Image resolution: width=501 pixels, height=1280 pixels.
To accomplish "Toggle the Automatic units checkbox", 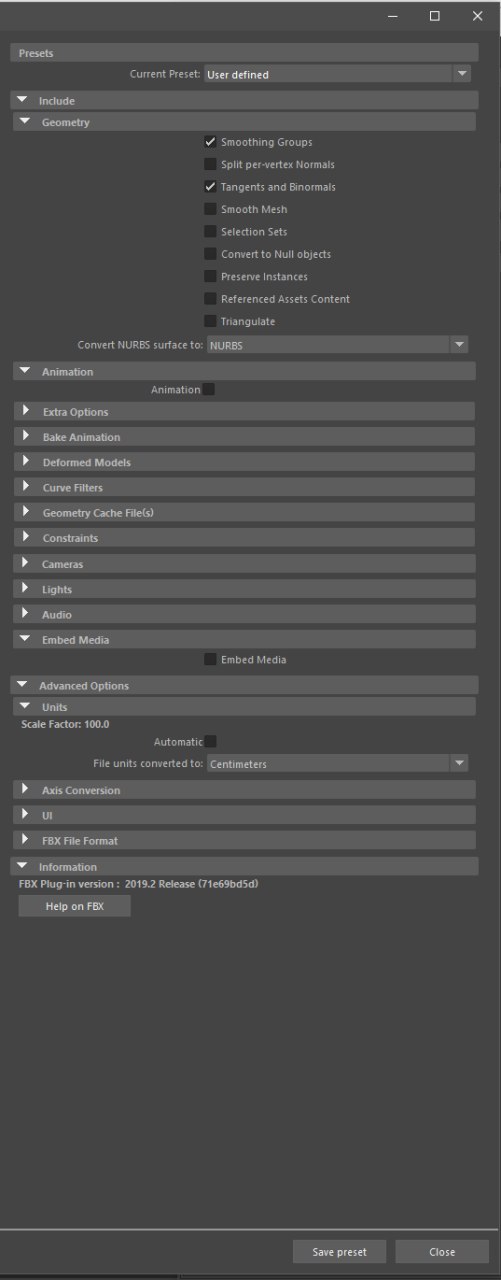I will [210, 741].
